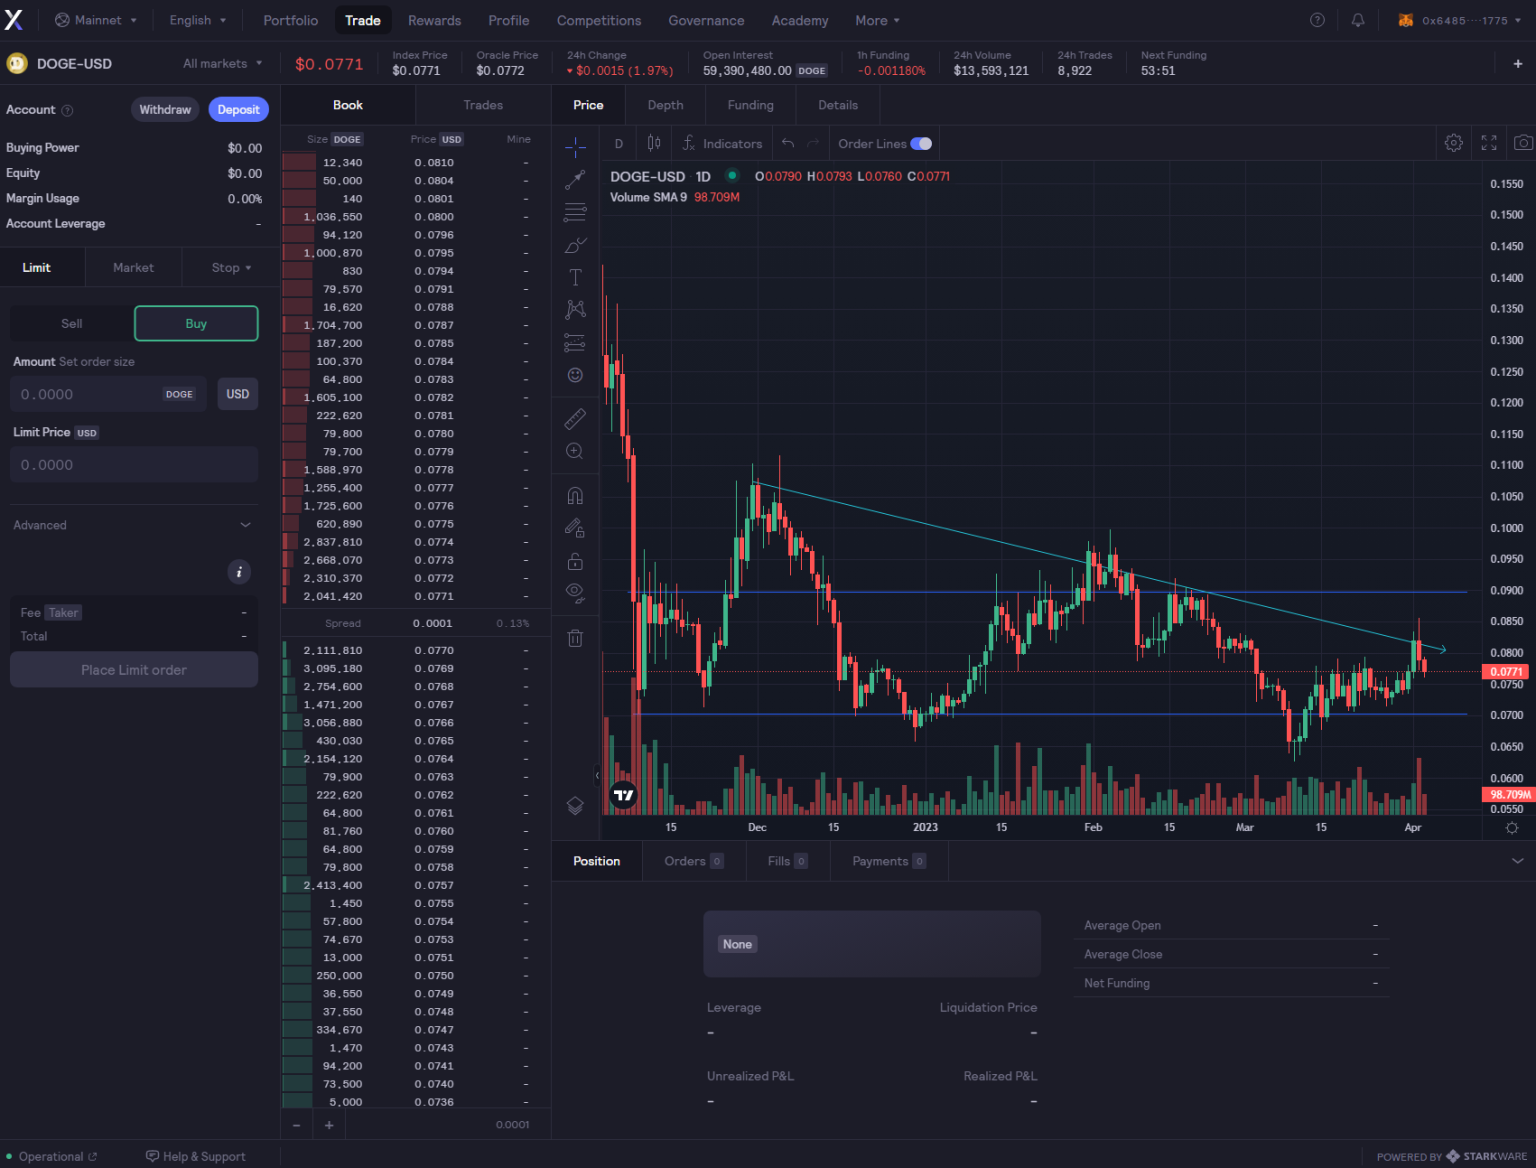
Task: Click the account visibility icon next to Account
Action: point(67,110)
